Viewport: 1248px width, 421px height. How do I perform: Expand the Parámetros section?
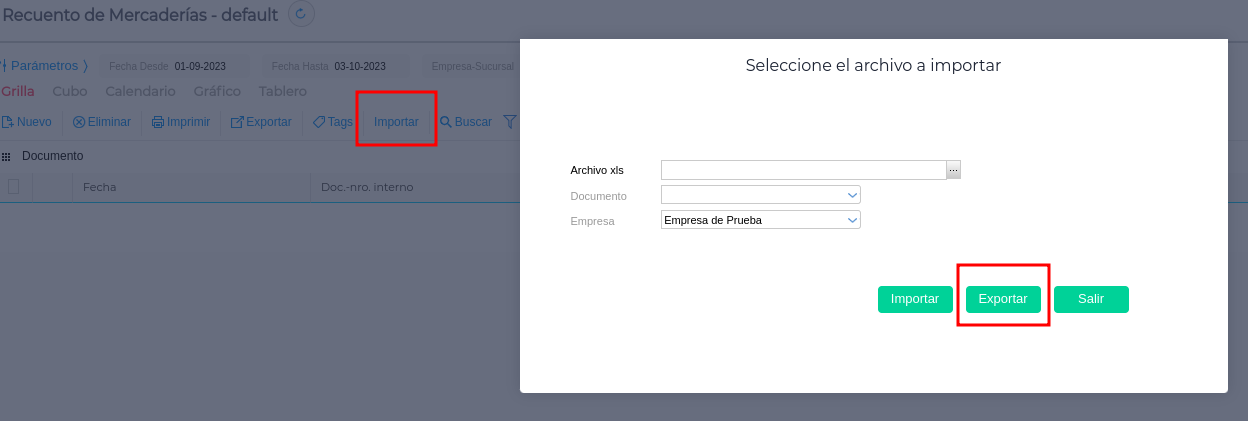tap(44, 66)
